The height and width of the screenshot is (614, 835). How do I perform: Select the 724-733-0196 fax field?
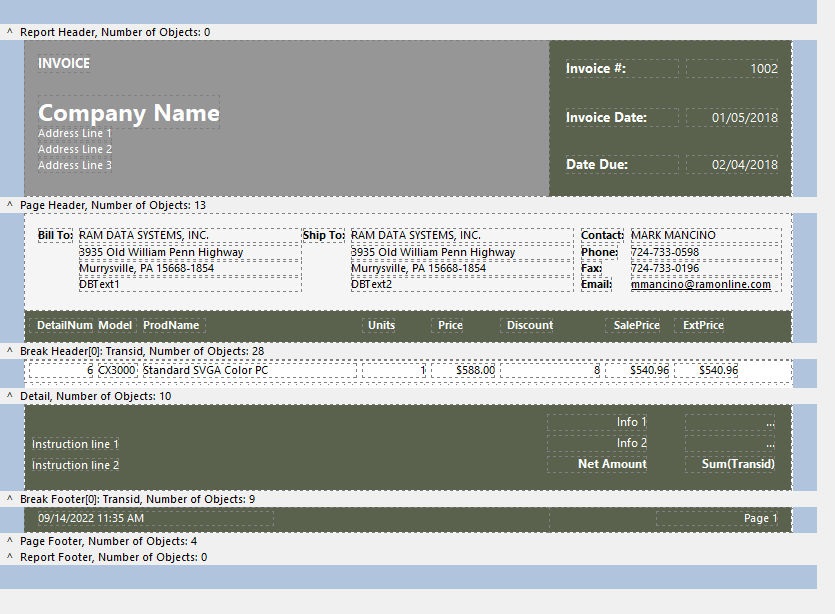pos(706,268)
